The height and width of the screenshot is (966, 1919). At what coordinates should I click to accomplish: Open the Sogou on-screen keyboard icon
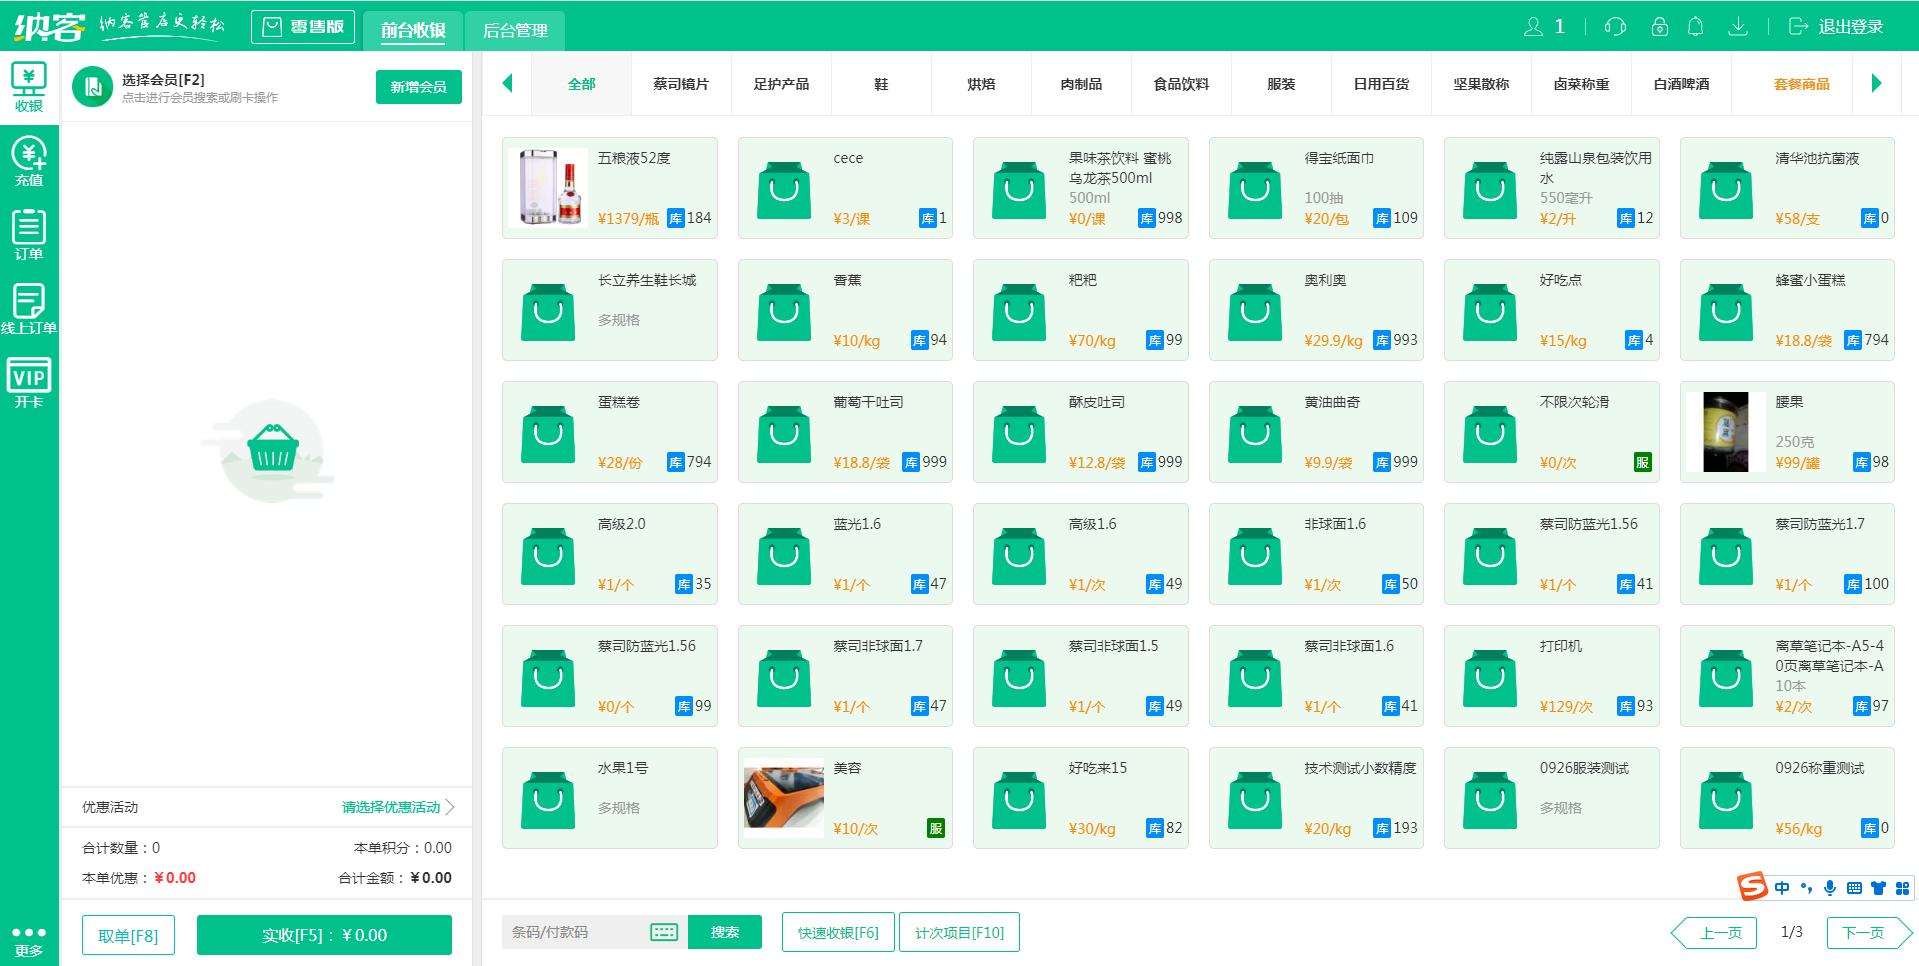click(1855, 888)
